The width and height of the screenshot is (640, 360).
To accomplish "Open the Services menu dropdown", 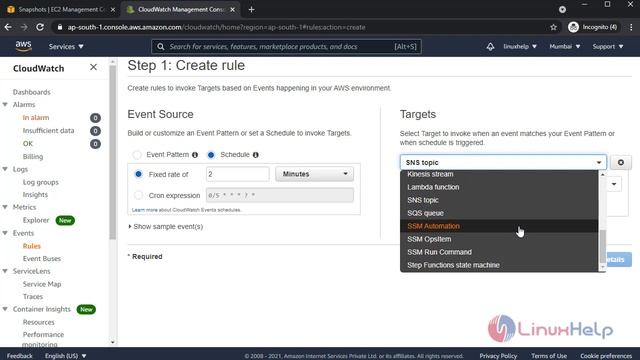I will [x=66, y=47].
